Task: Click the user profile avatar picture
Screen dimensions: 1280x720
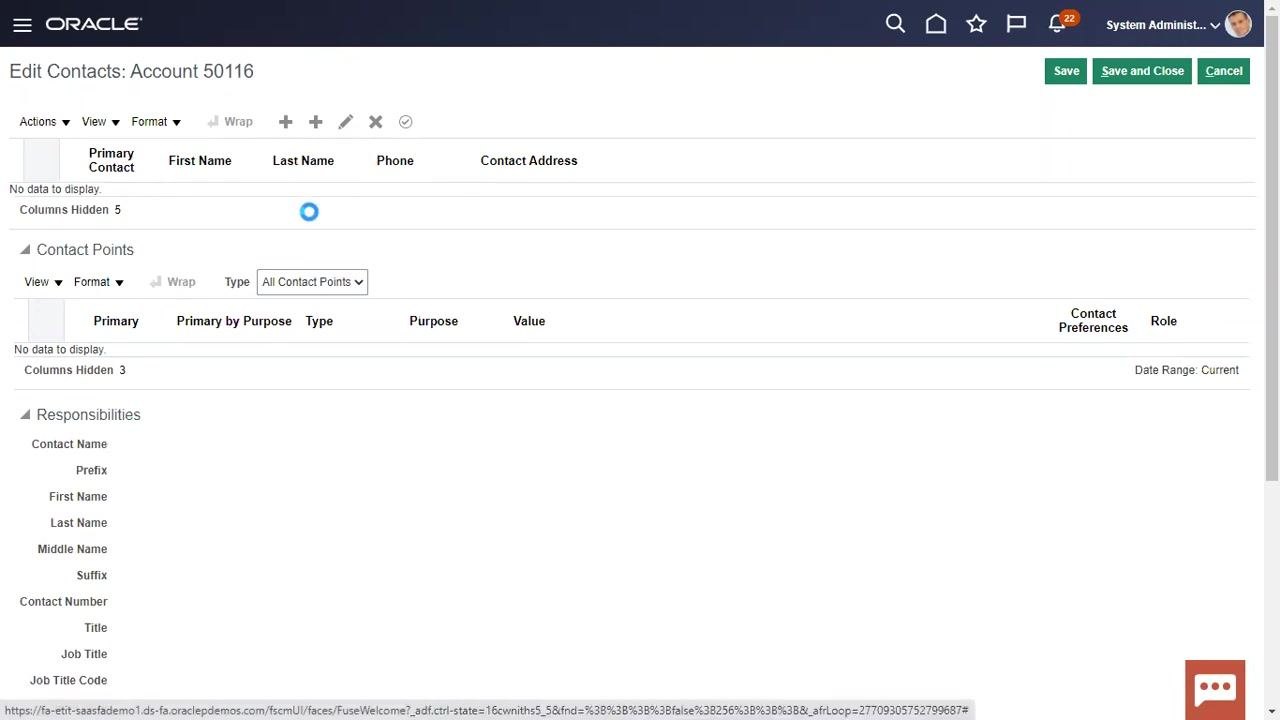Action: click(1238, 24)
